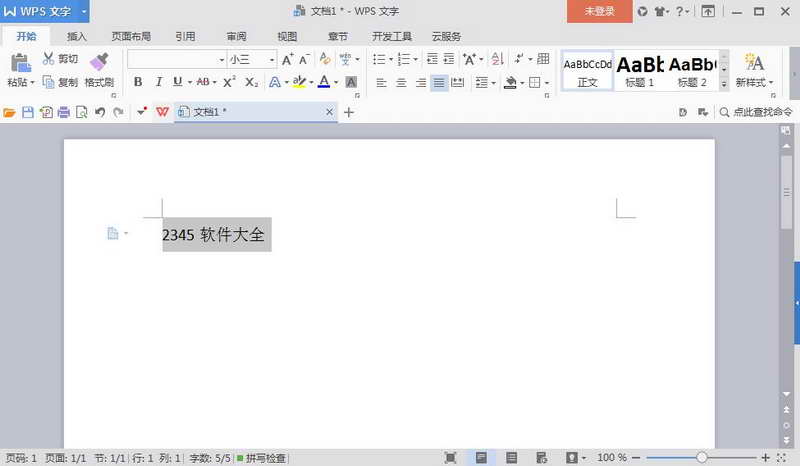The height and width of the screenshot is (466, 800).
Task: Expand the borders dropdown arrow
Action: point(547,83)
